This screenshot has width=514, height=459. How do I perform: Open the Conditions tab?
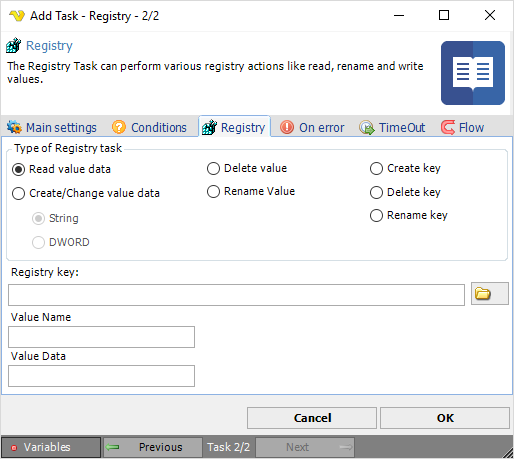tap(149, 127)
